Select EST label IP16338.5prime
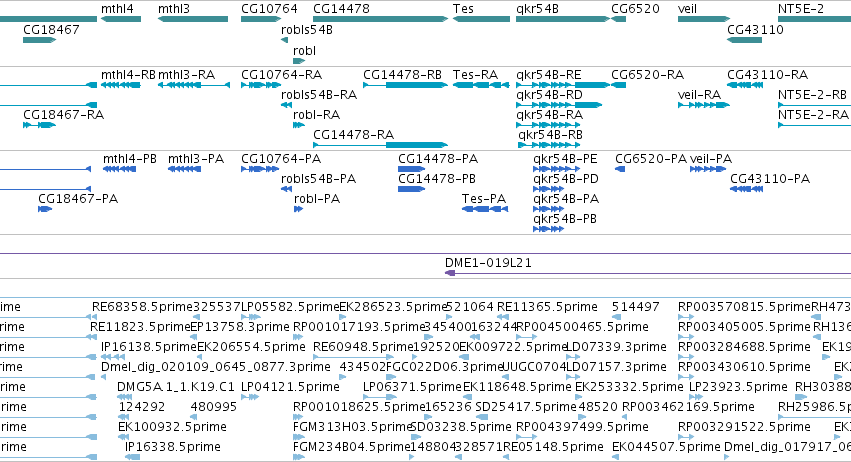851x462 pixels. coord(173,447)
